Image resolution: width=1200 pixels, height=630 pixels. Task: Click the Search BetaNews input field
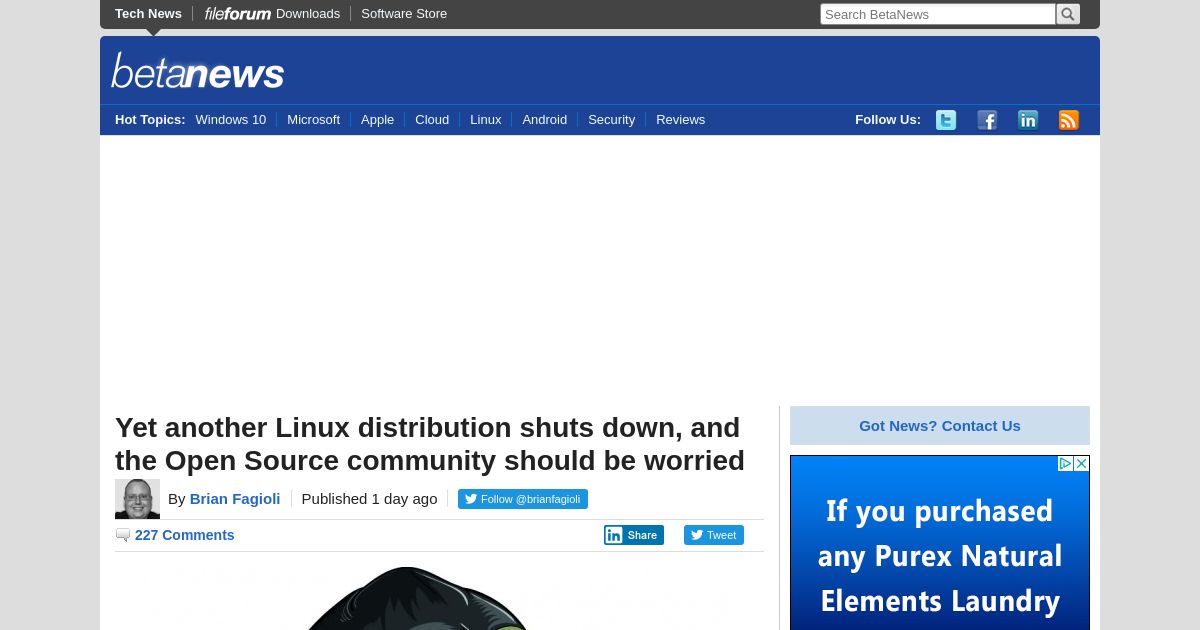click(938, 14)
